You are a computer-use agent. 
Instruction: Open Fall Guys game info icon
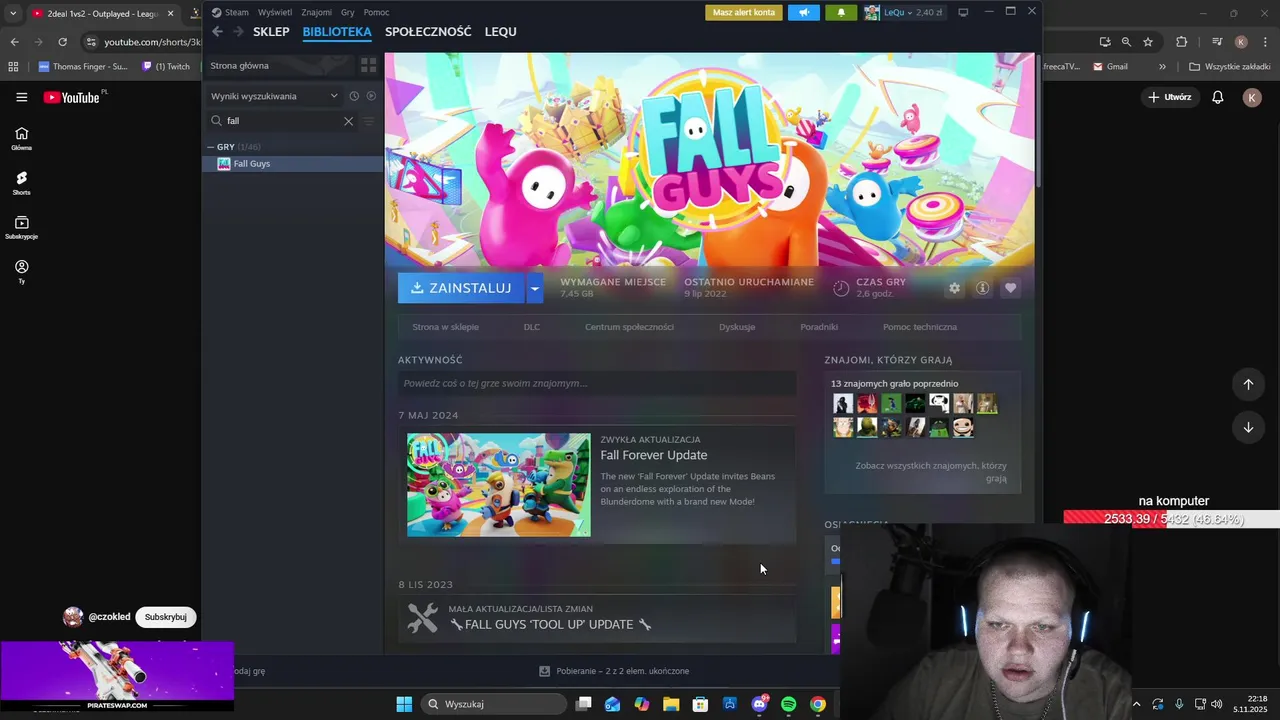click(982, 288)
